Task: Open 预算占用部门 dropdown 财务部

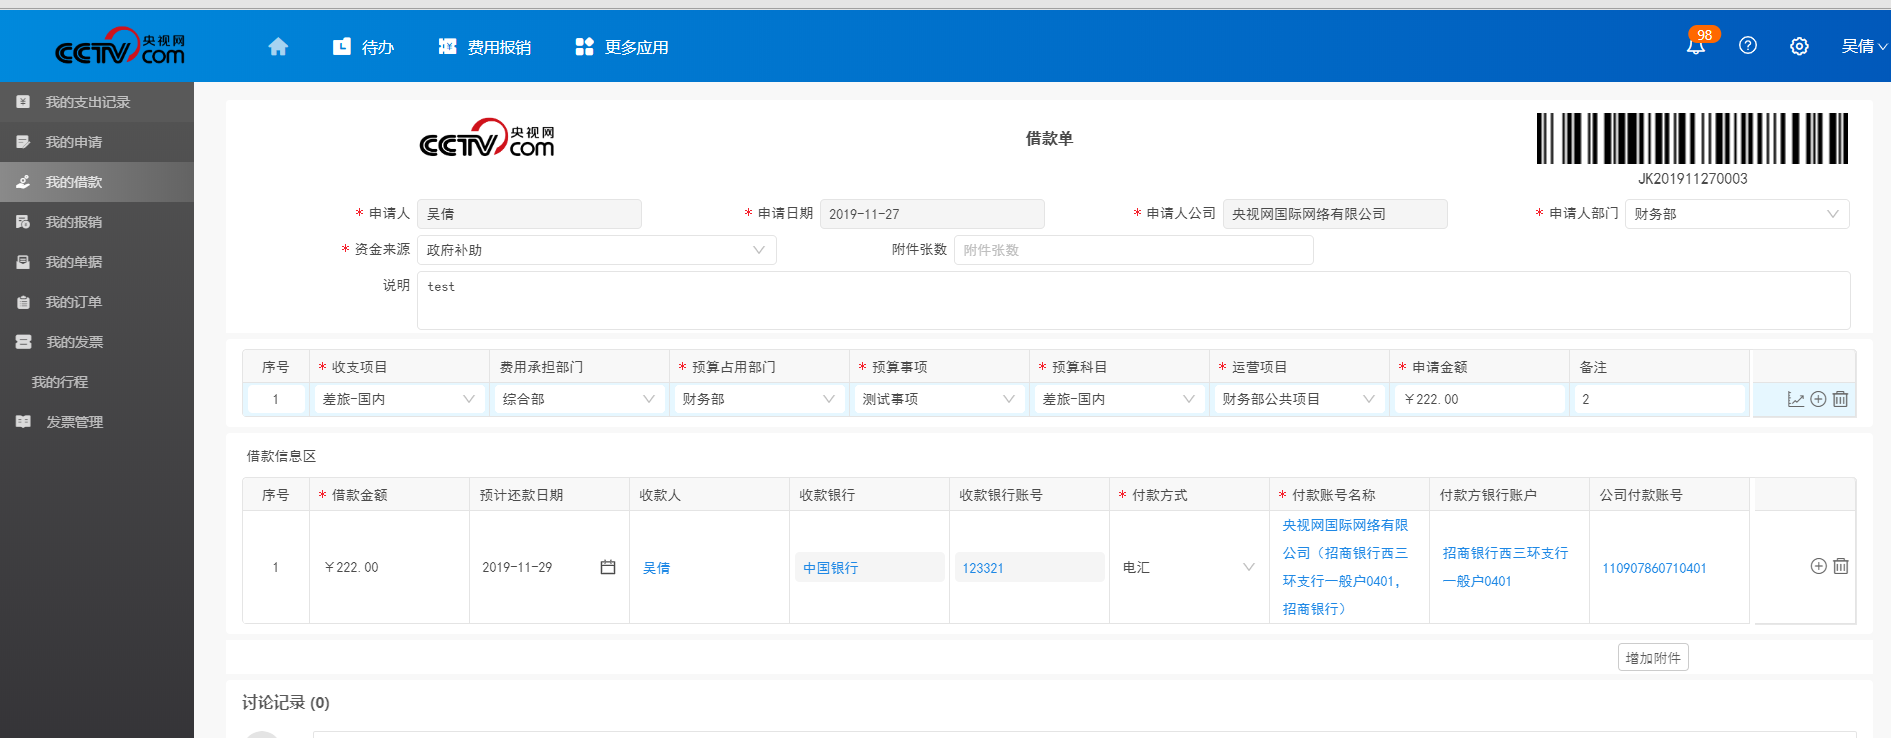Action: (x=759, y=399)
